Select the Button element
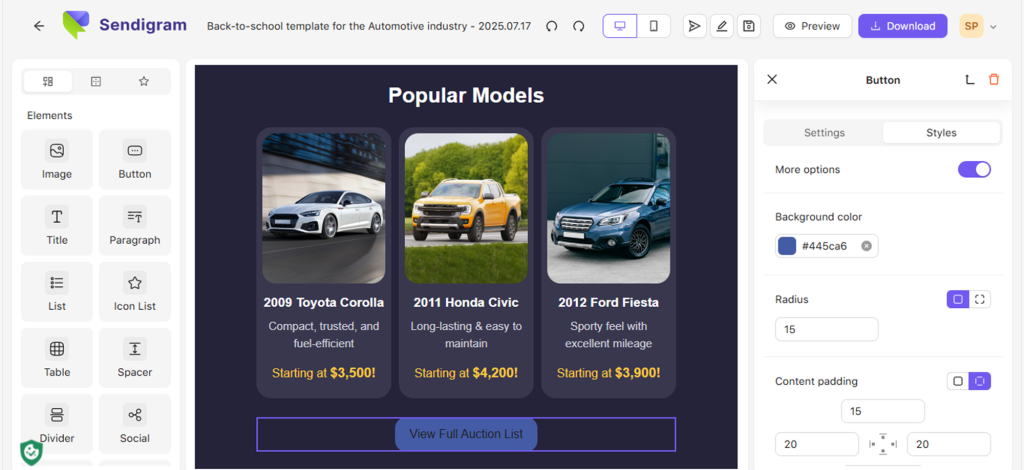1024x470 pixels. (135, 159)
